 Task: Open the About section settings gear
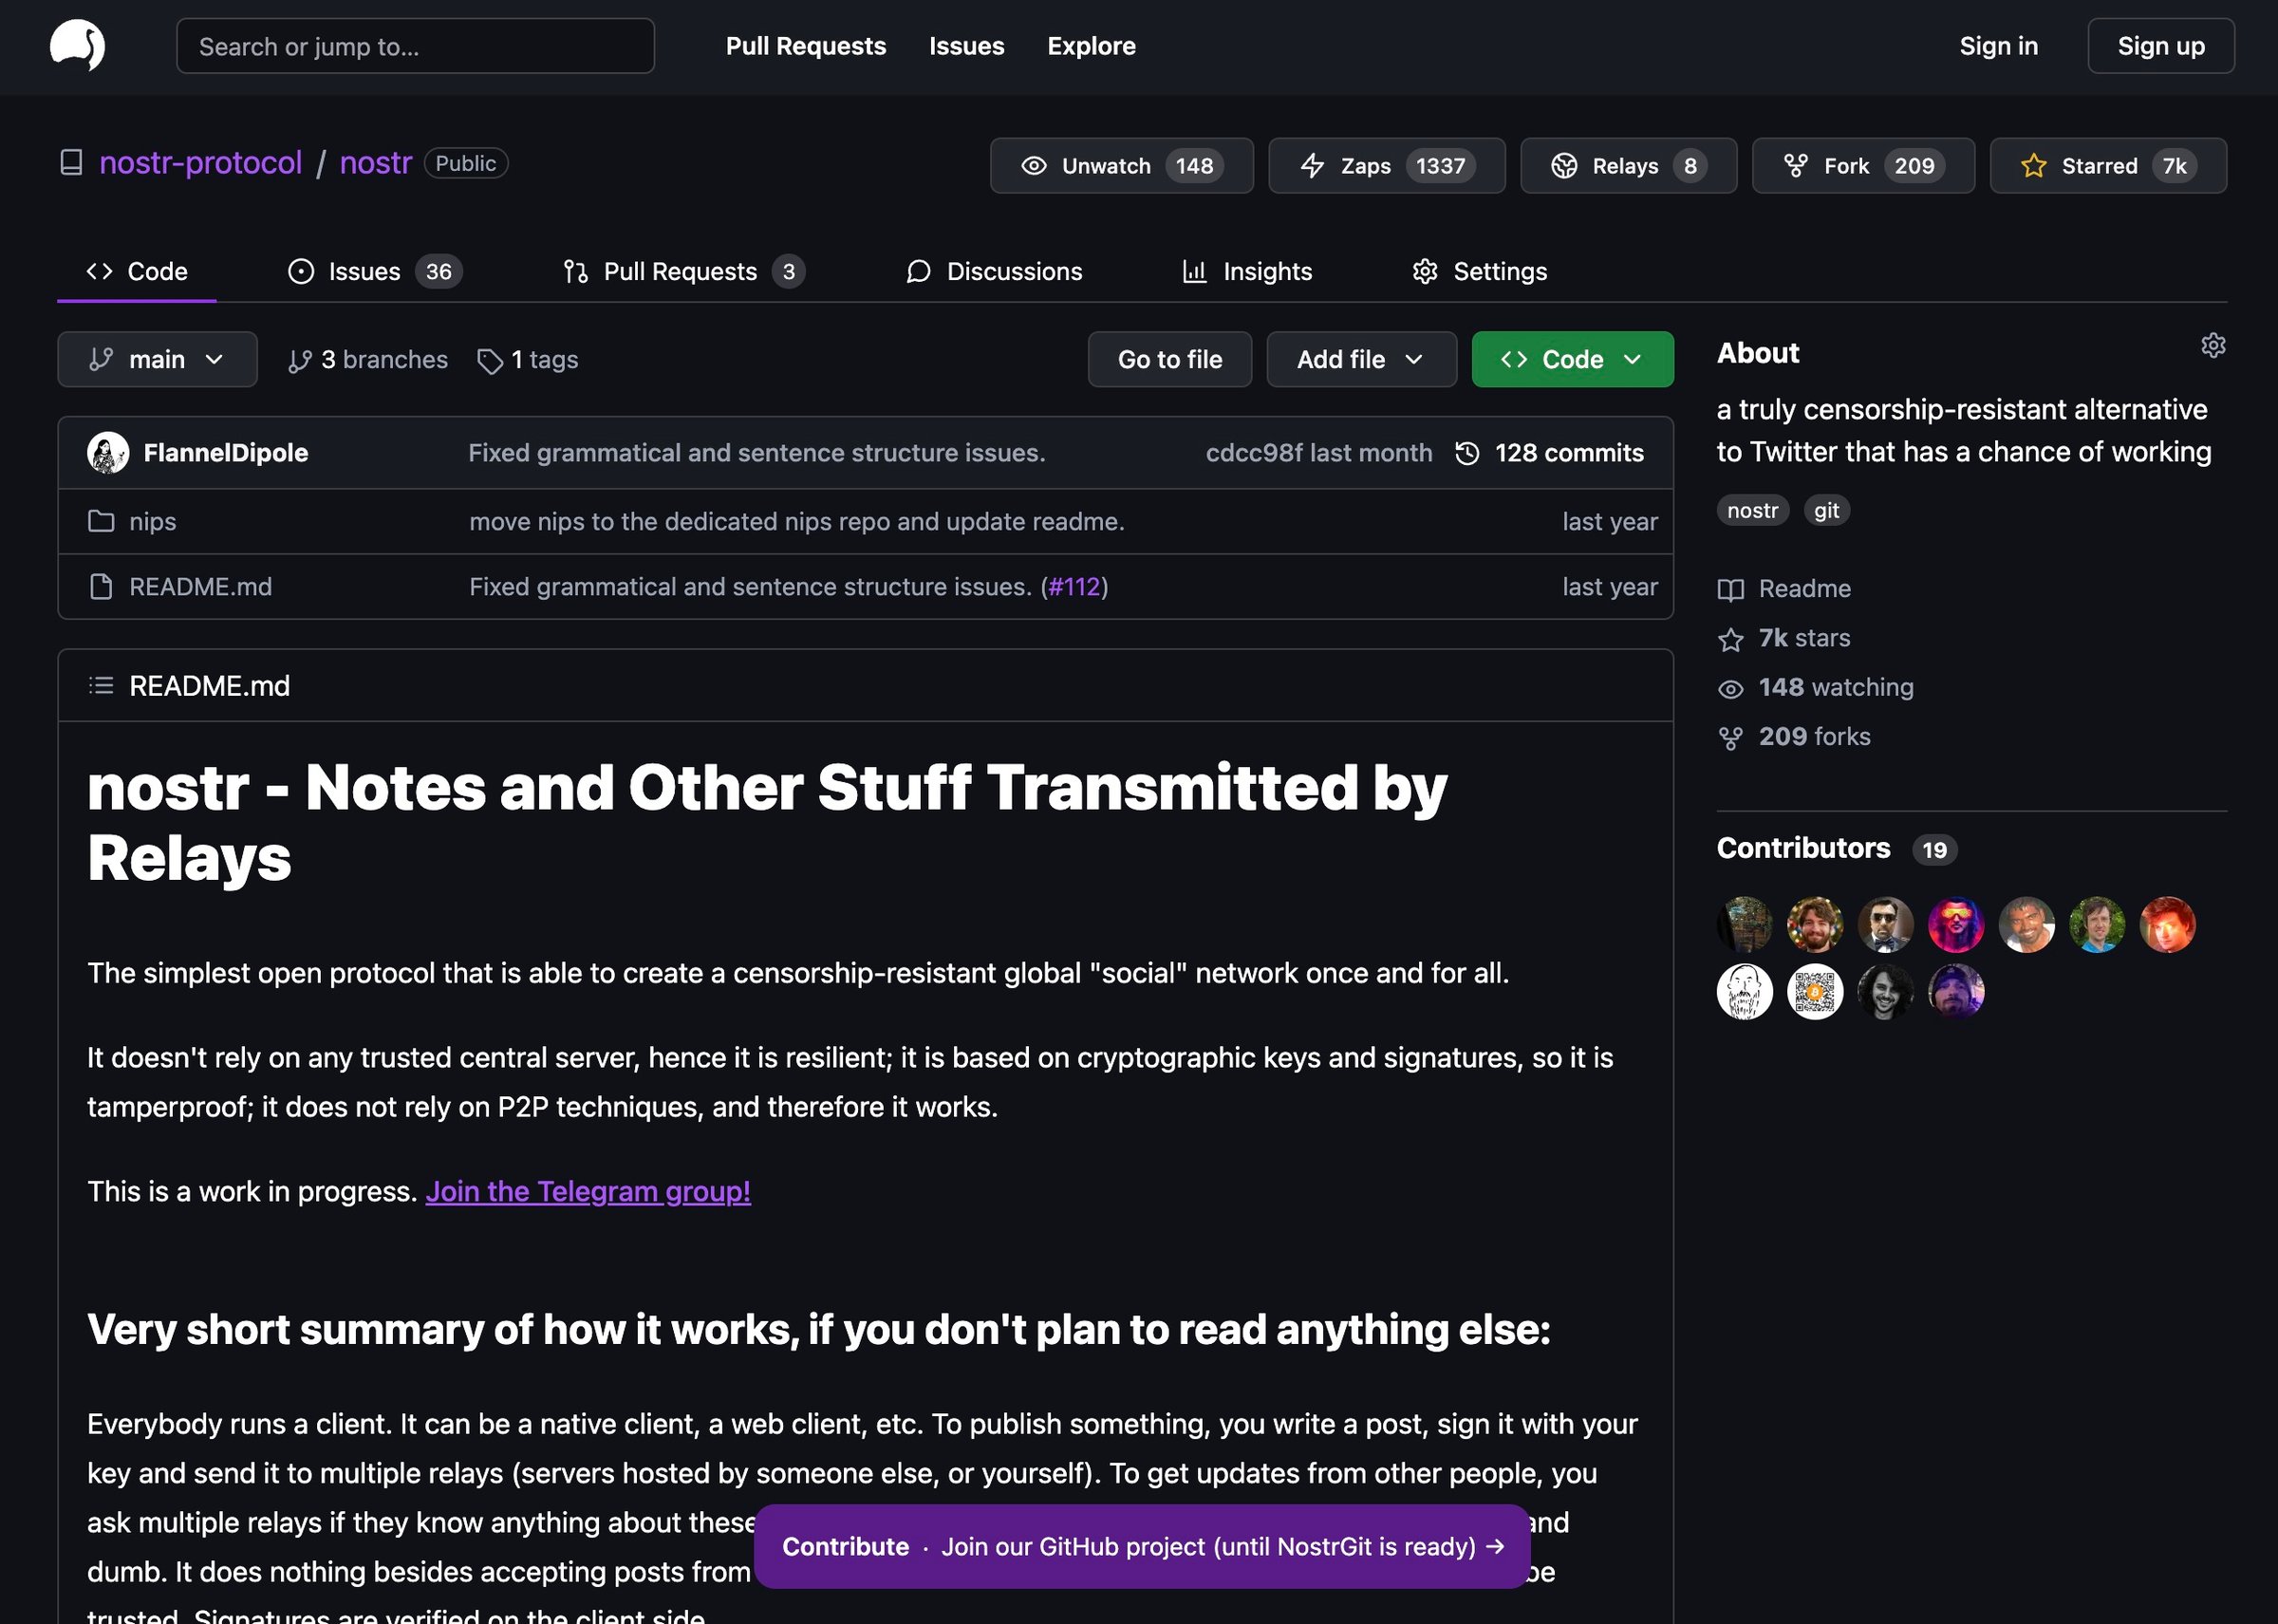[x=2213, y=346]
